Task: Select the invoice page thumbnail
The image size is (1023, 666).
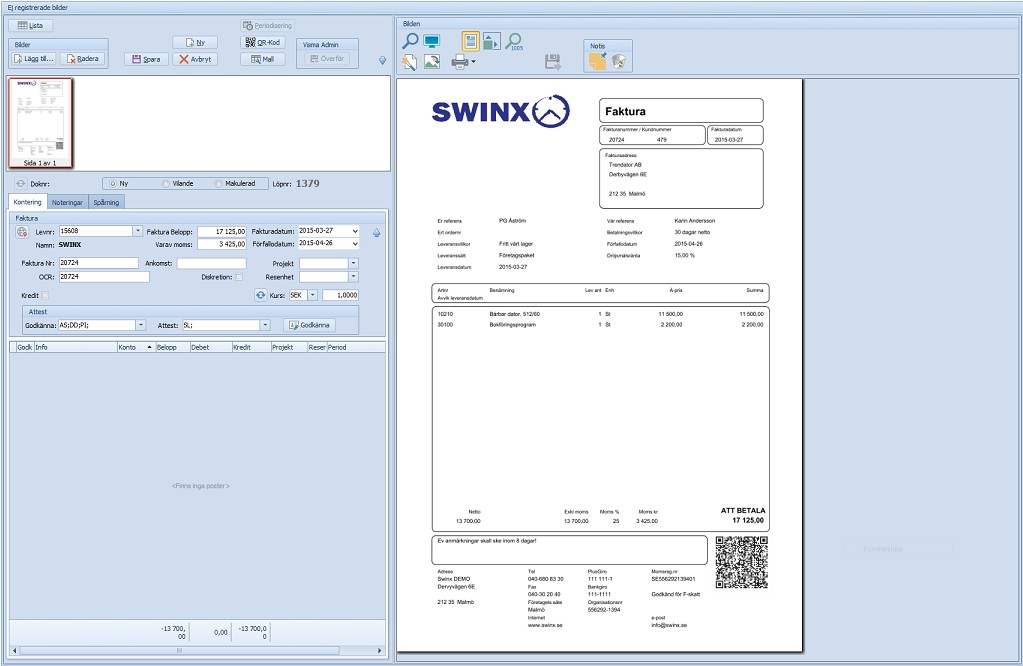Action: click(40, 123)
